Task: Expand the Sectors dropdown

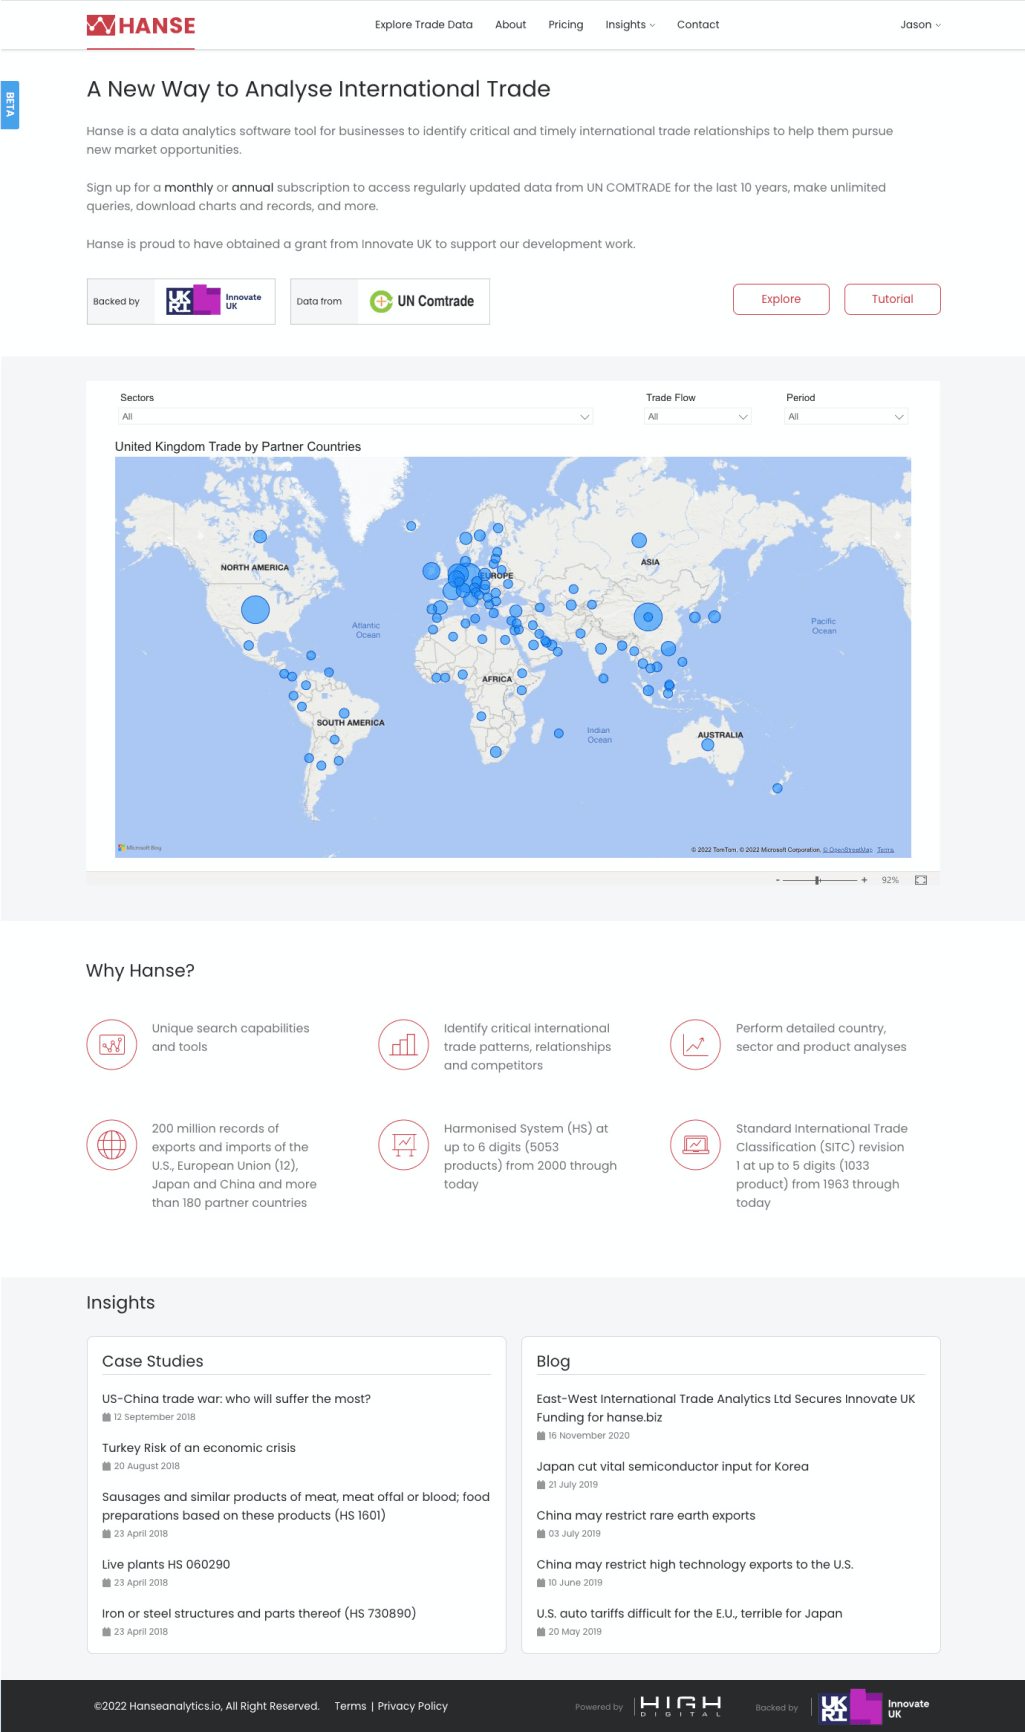Action: (355, 417)
